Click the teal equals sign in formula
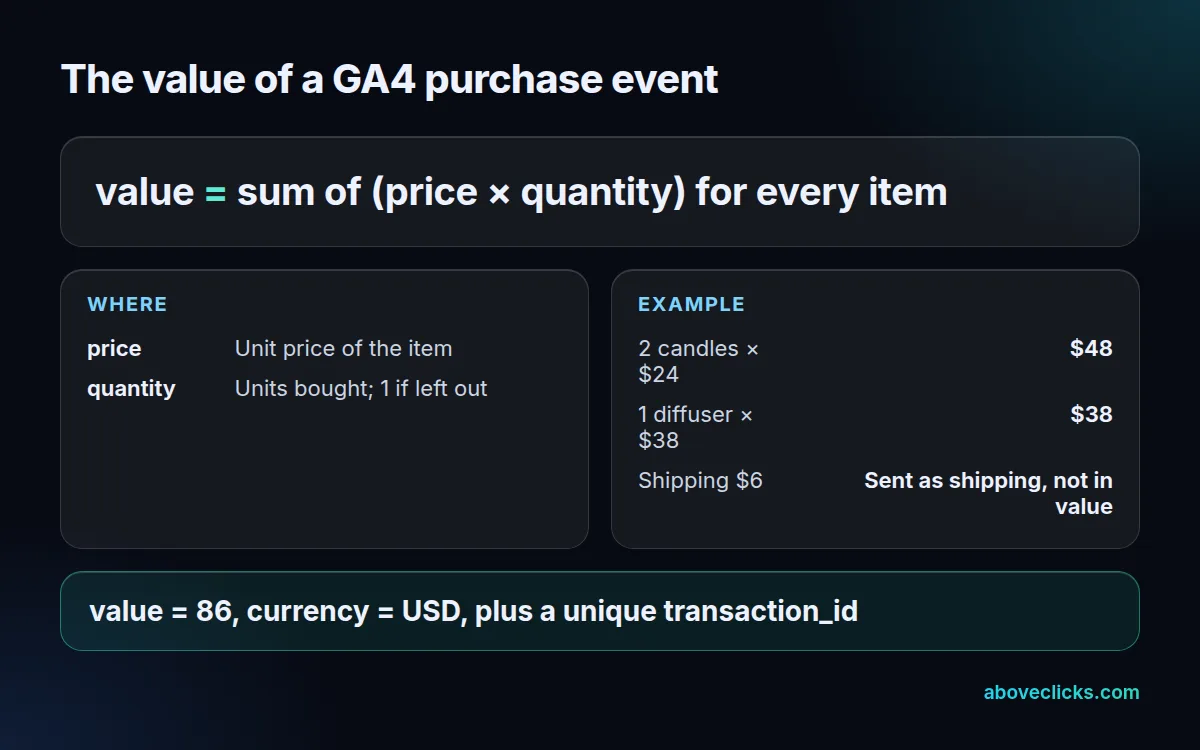 pos(215,192)
